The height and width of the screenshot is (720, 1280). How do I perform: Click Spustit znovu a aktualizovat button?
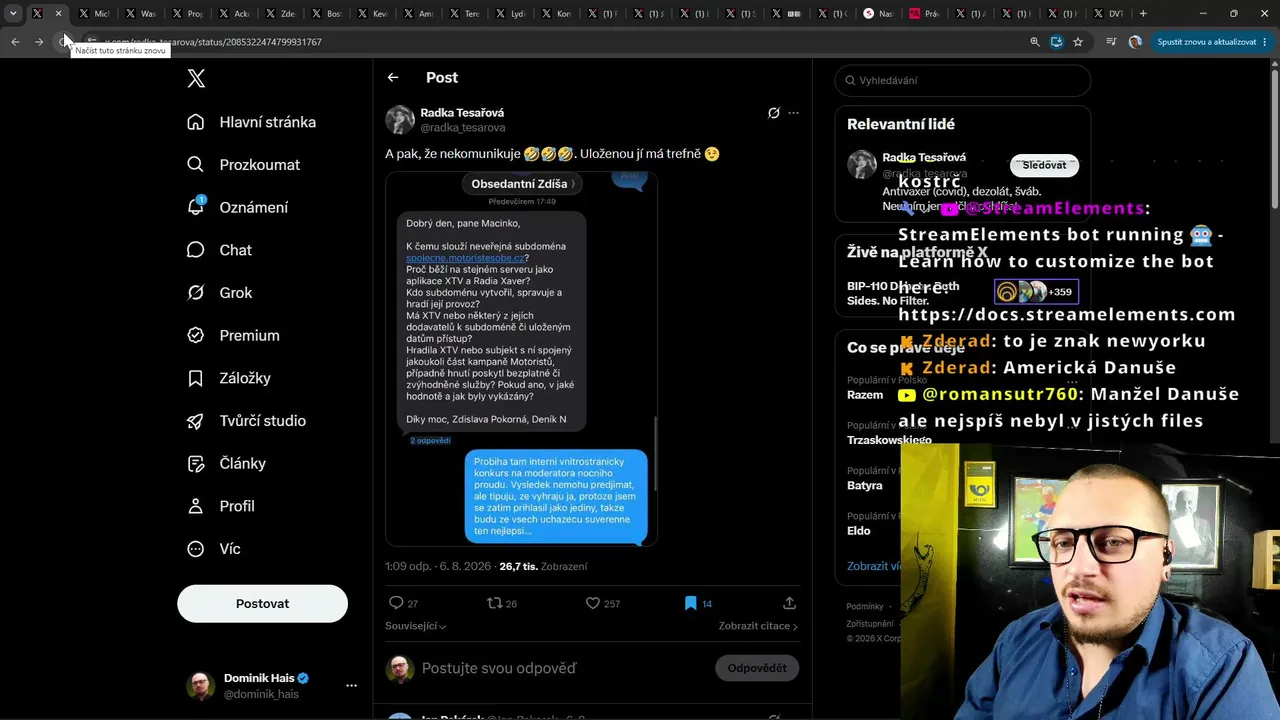click(1206, 42)
